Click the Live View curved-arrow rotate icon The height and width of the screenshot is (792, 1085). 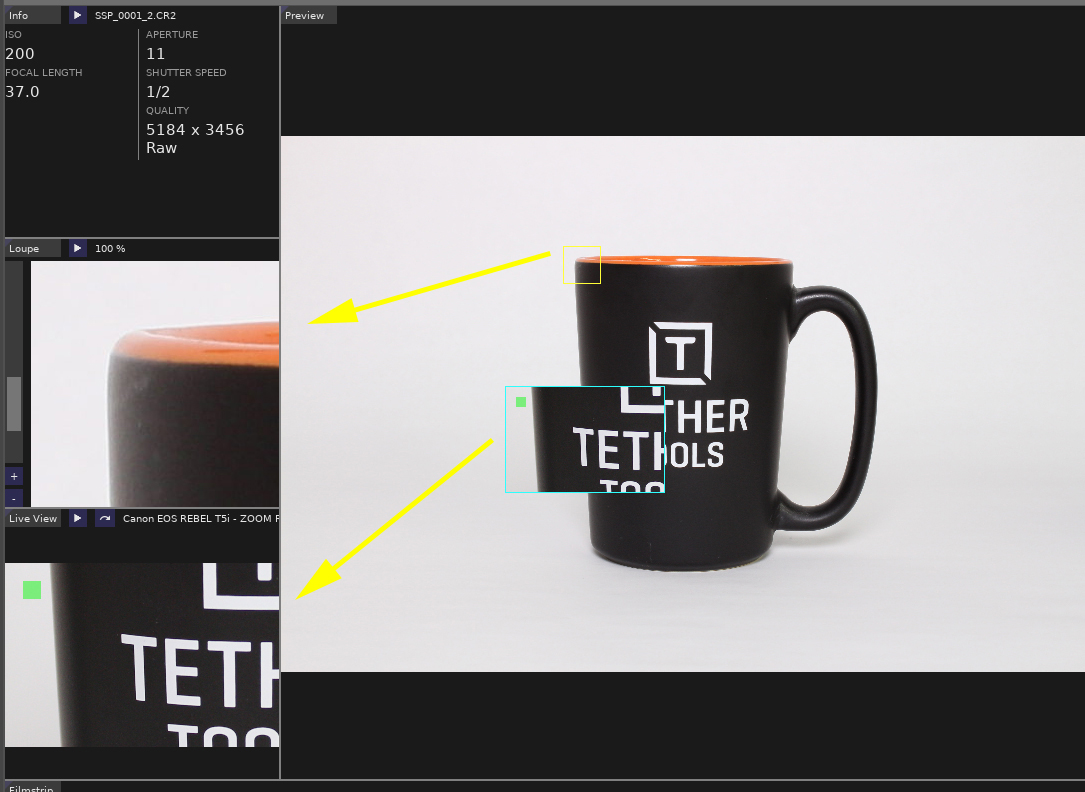point(104,518)
